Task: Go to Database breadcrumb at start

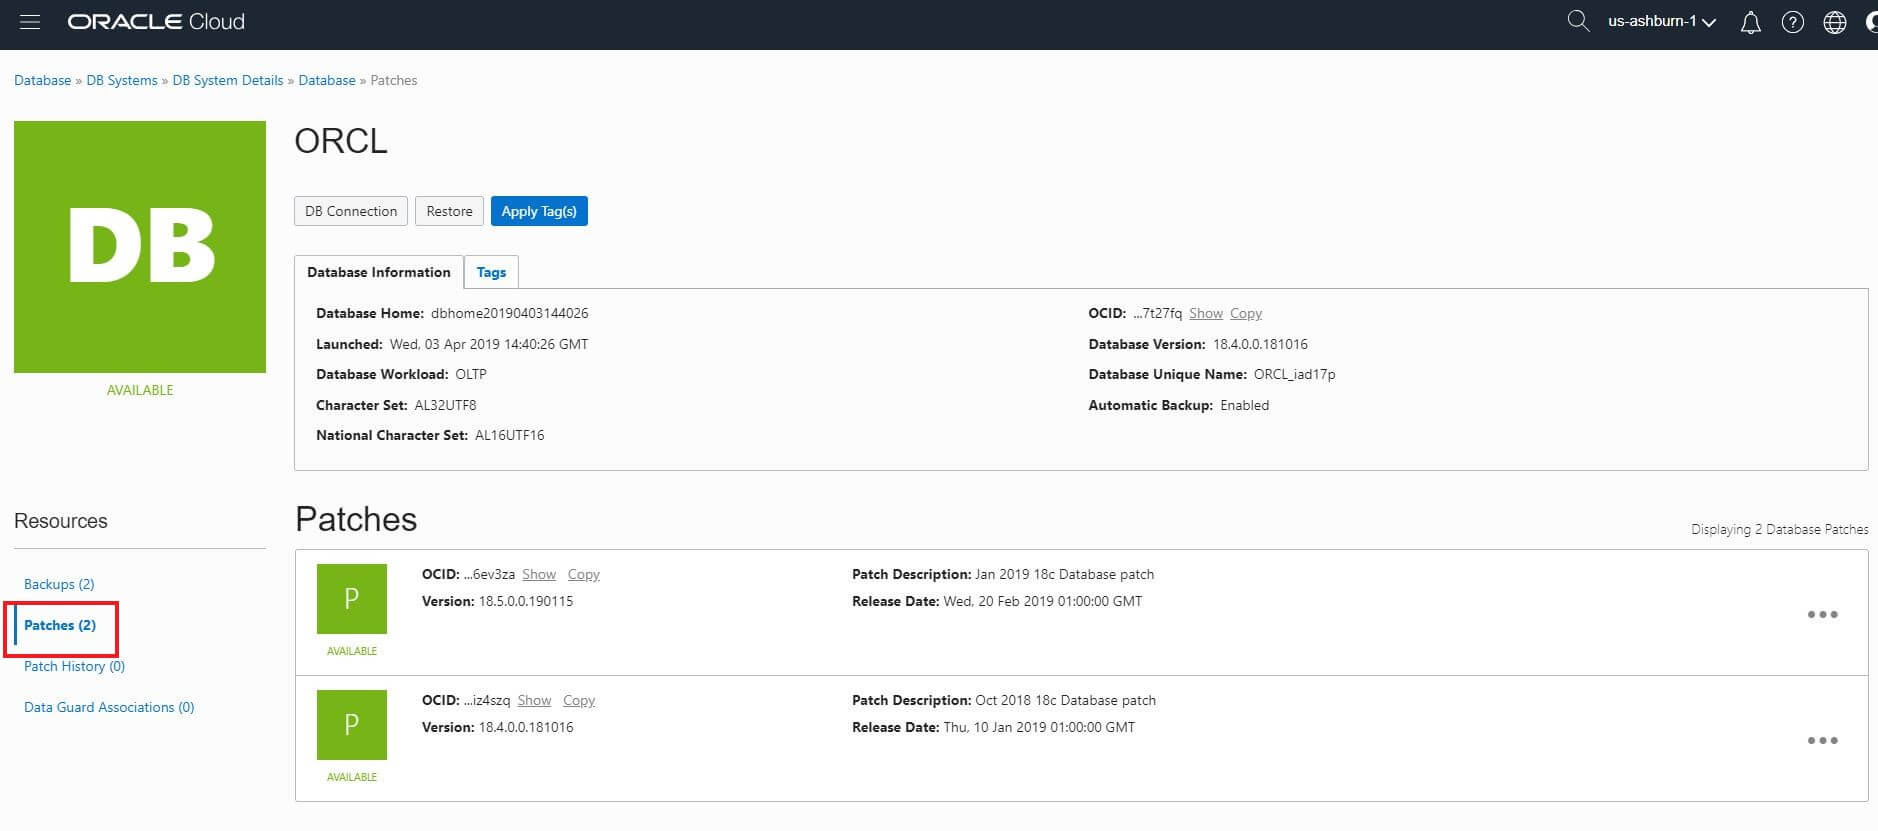Action: point(42,80)
